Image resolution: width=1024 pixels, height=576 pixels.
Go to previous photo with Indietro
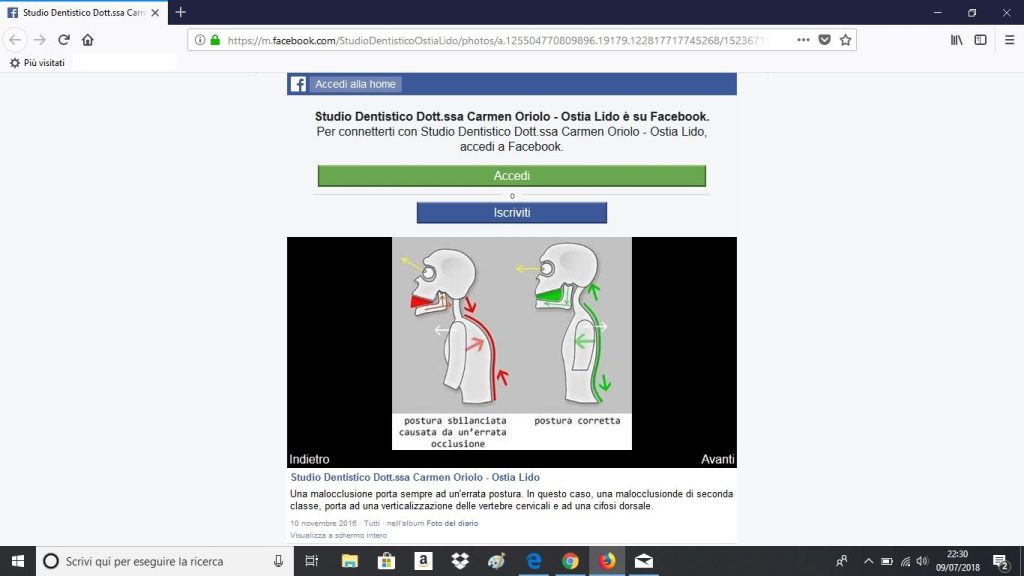309,459
